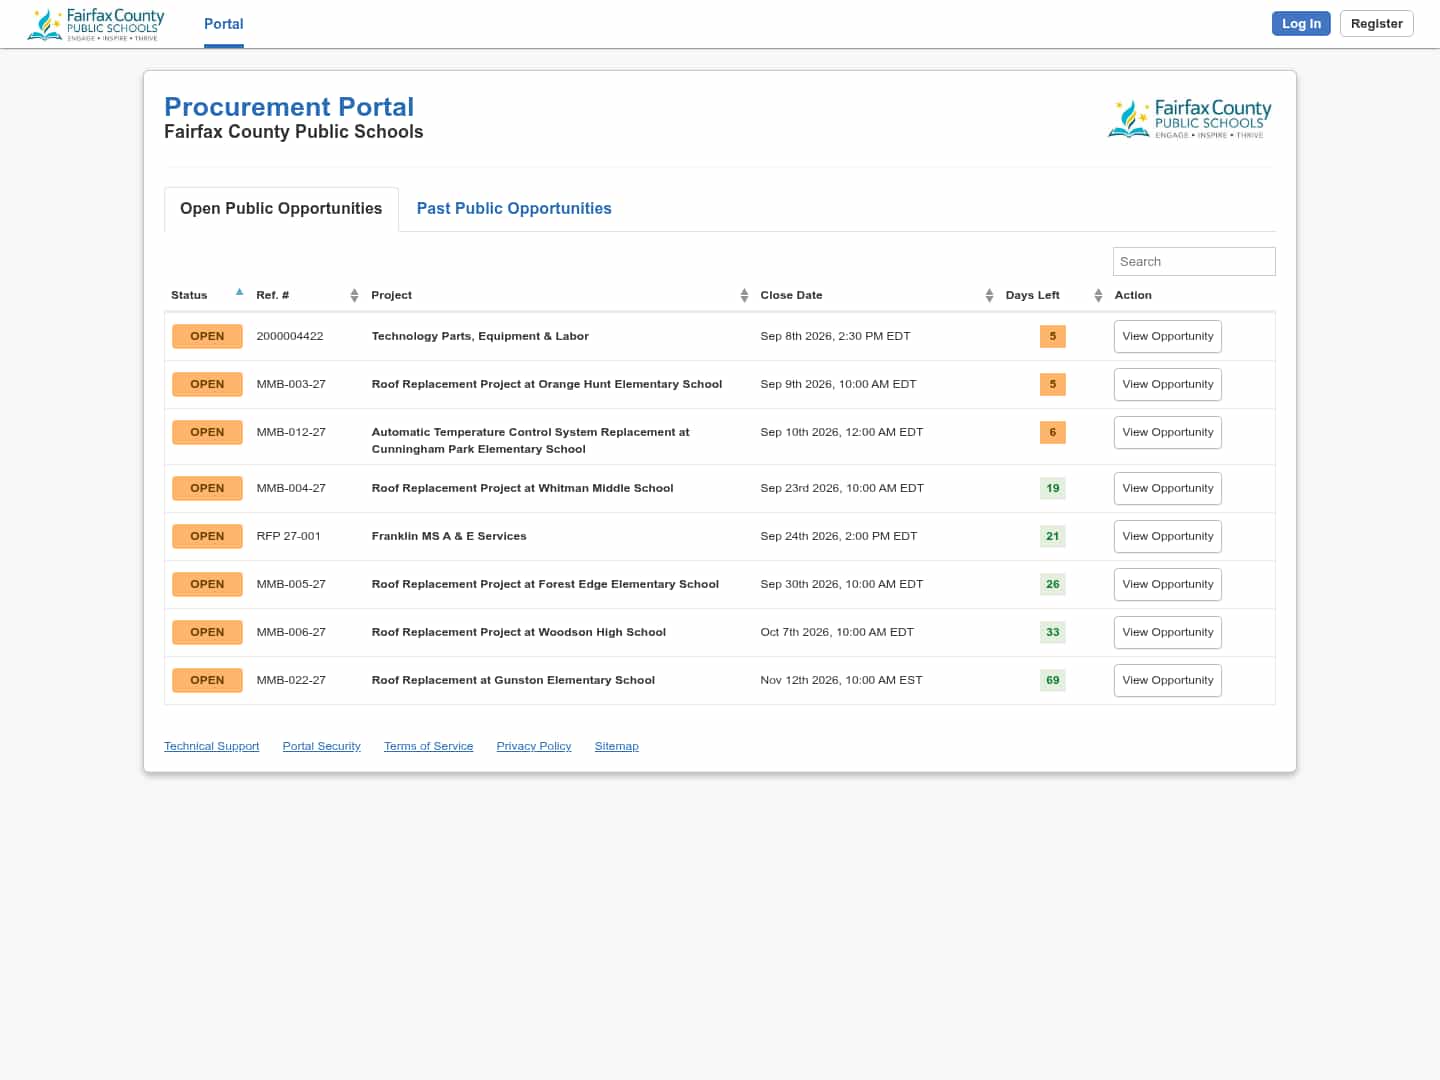Click OPEN status badge for MMB-003-27
Screen dimensions: 1440x1080
pos(207,385)
